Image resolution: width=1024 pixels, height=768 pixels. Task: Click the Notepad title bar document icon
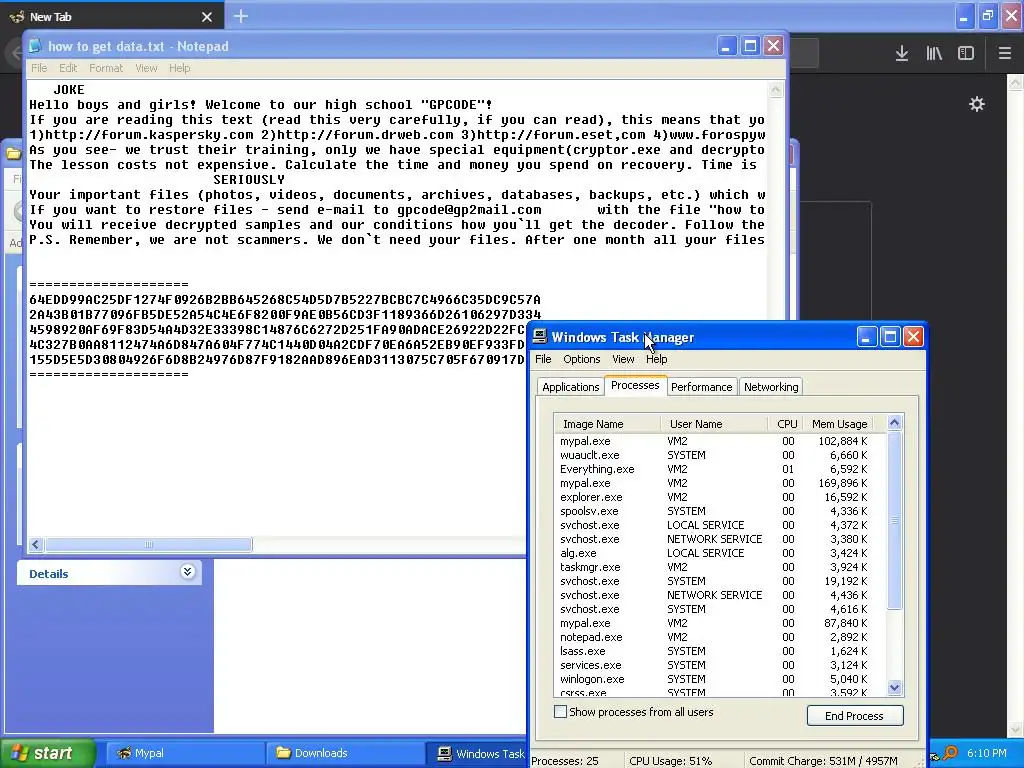(x=36, y=46)
